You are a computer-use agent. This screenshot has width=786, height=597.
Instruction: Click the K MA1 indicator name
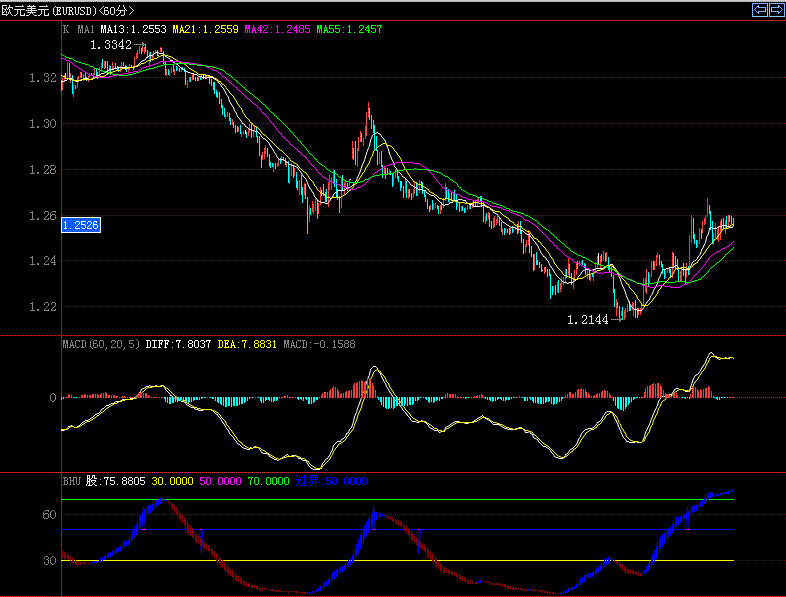coord(80,30)
